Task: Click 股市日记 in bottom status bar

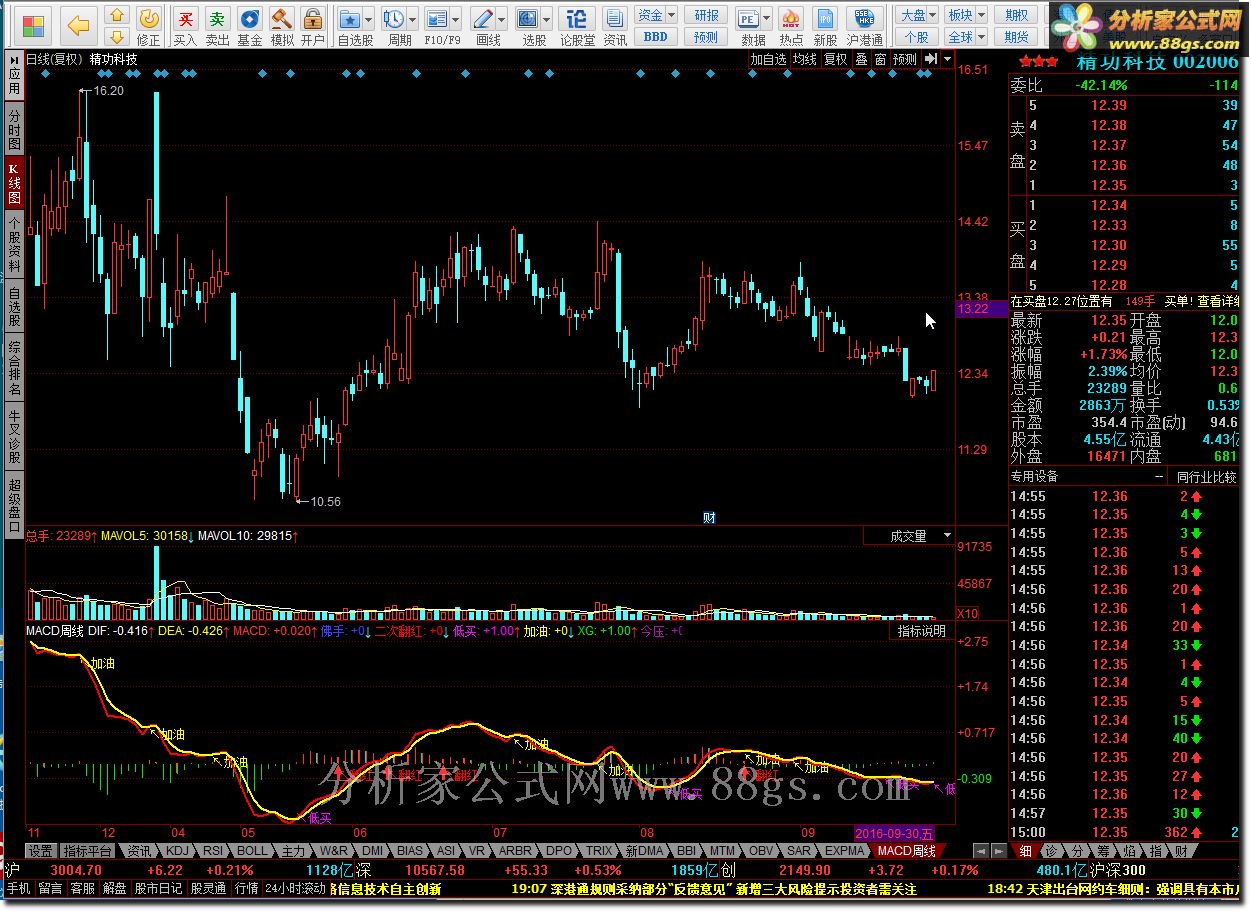Action: [159, 888]
